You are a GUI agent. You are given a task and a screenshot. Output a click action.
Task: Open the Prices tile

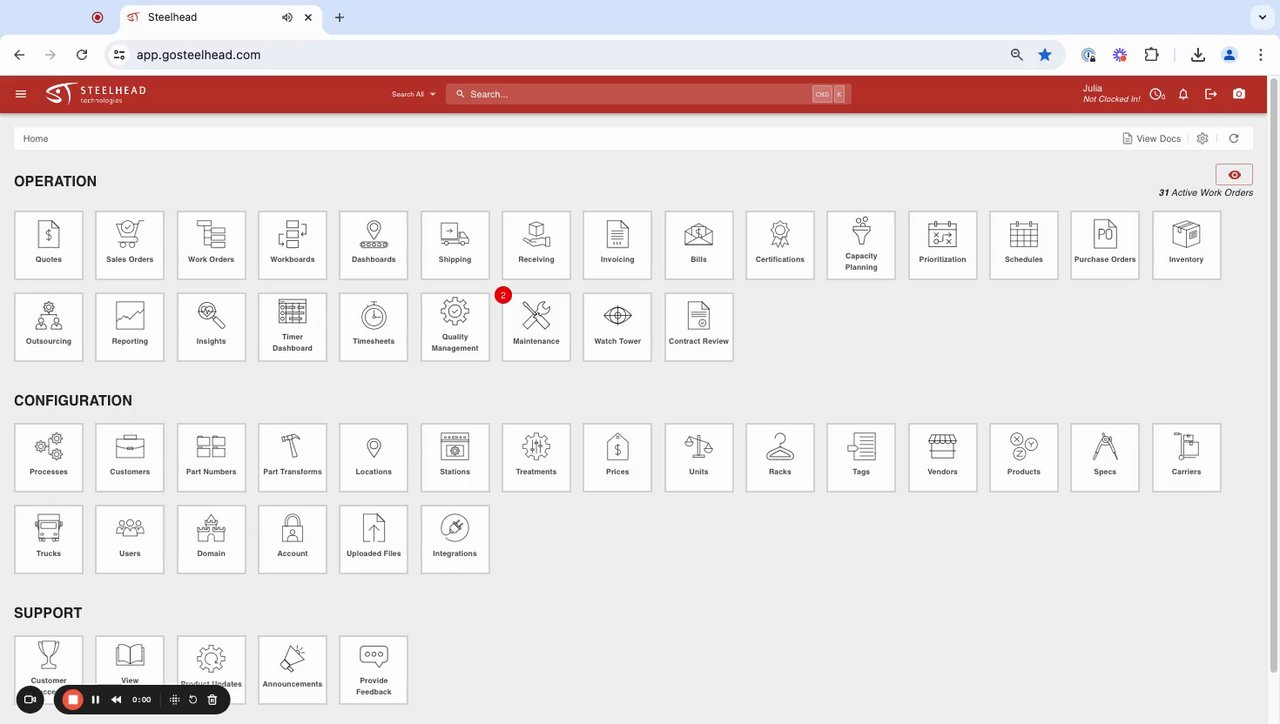[617, 457]
